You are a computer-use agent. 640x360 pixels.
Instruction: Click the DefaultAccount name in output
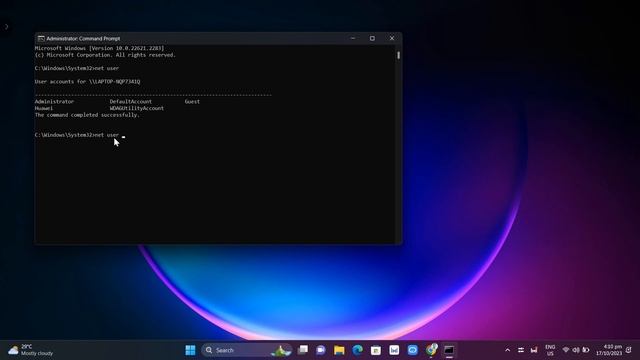click(x=131, y=102)
